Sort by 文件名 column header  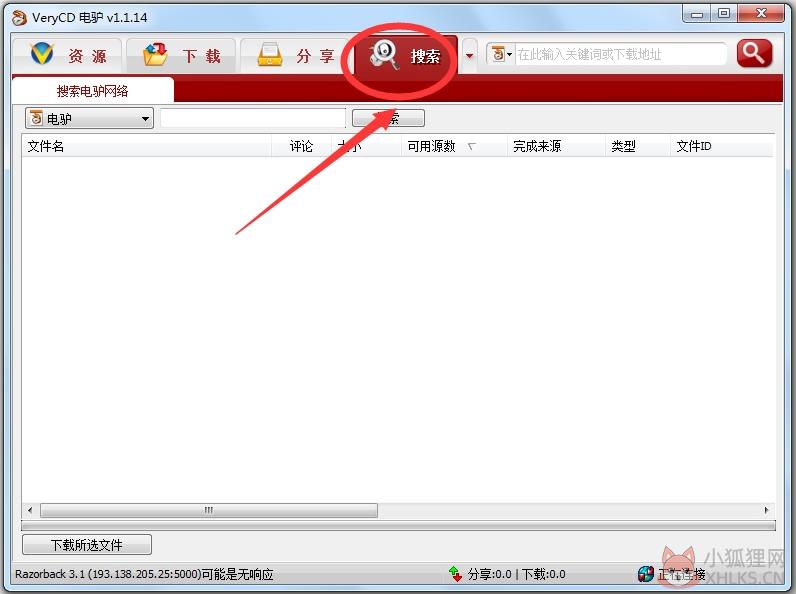[x=147, y=146]
